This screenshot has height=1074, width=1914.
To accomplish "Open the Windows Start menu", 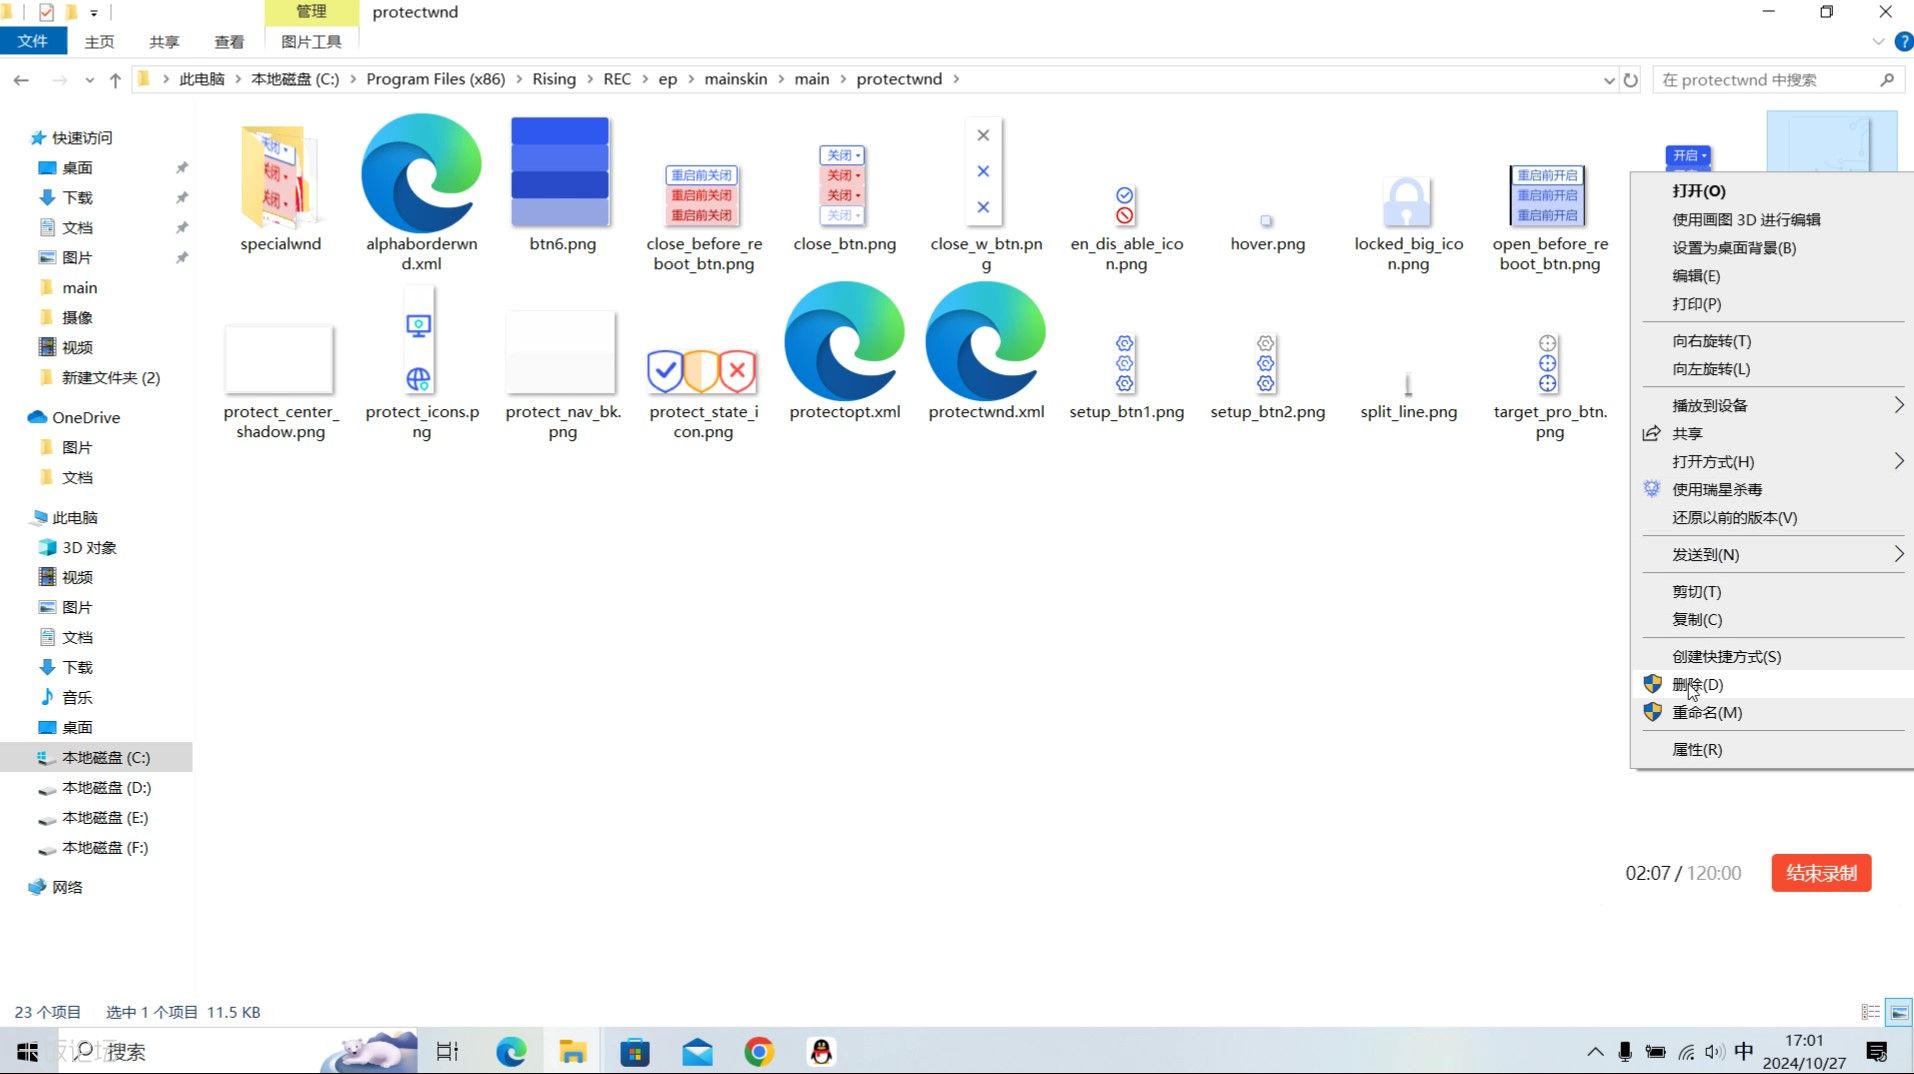I will pos(28,1052).
